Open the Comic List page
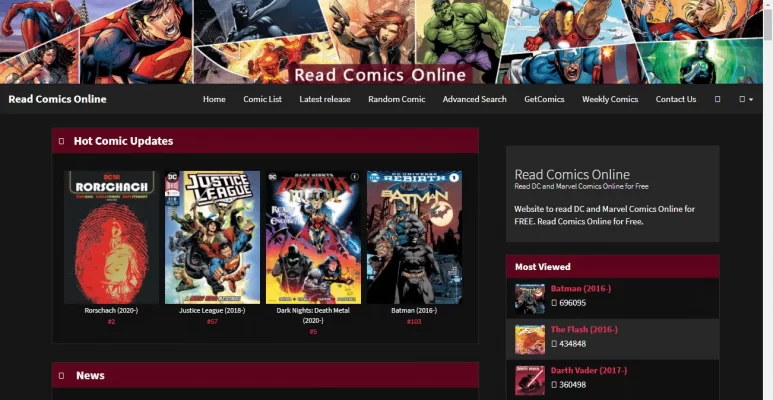Screen dimensions: 773x400 coord(262,99)
